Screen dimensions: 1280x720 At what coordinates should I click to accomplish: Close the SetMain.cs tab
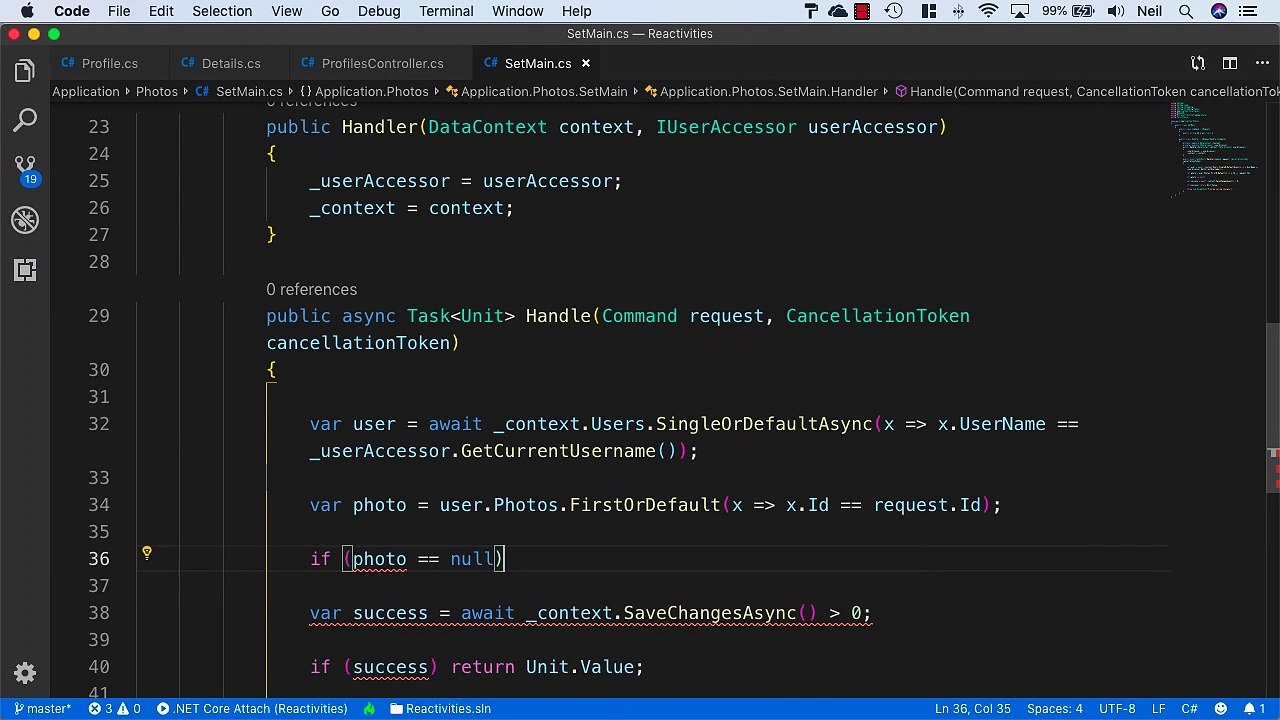586,63
